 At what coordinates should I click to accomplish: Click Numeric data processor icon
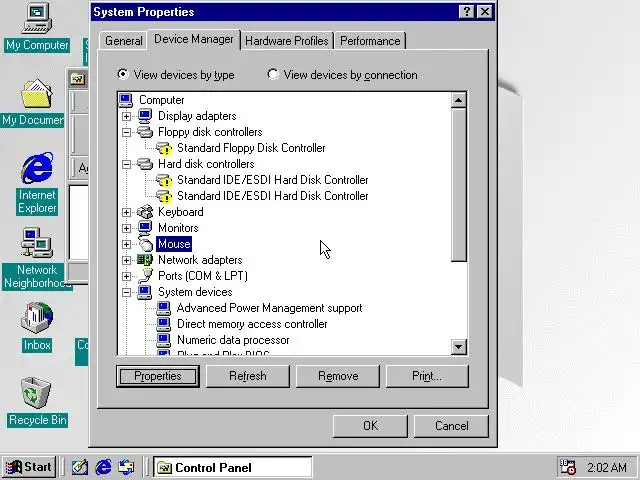point(164,340)
